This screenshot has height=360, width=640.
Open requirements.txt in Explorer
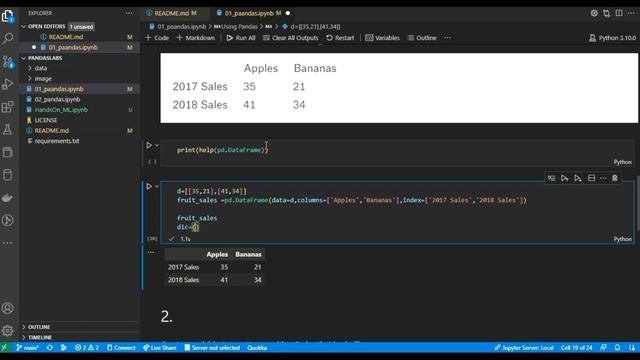click(57, 141)
